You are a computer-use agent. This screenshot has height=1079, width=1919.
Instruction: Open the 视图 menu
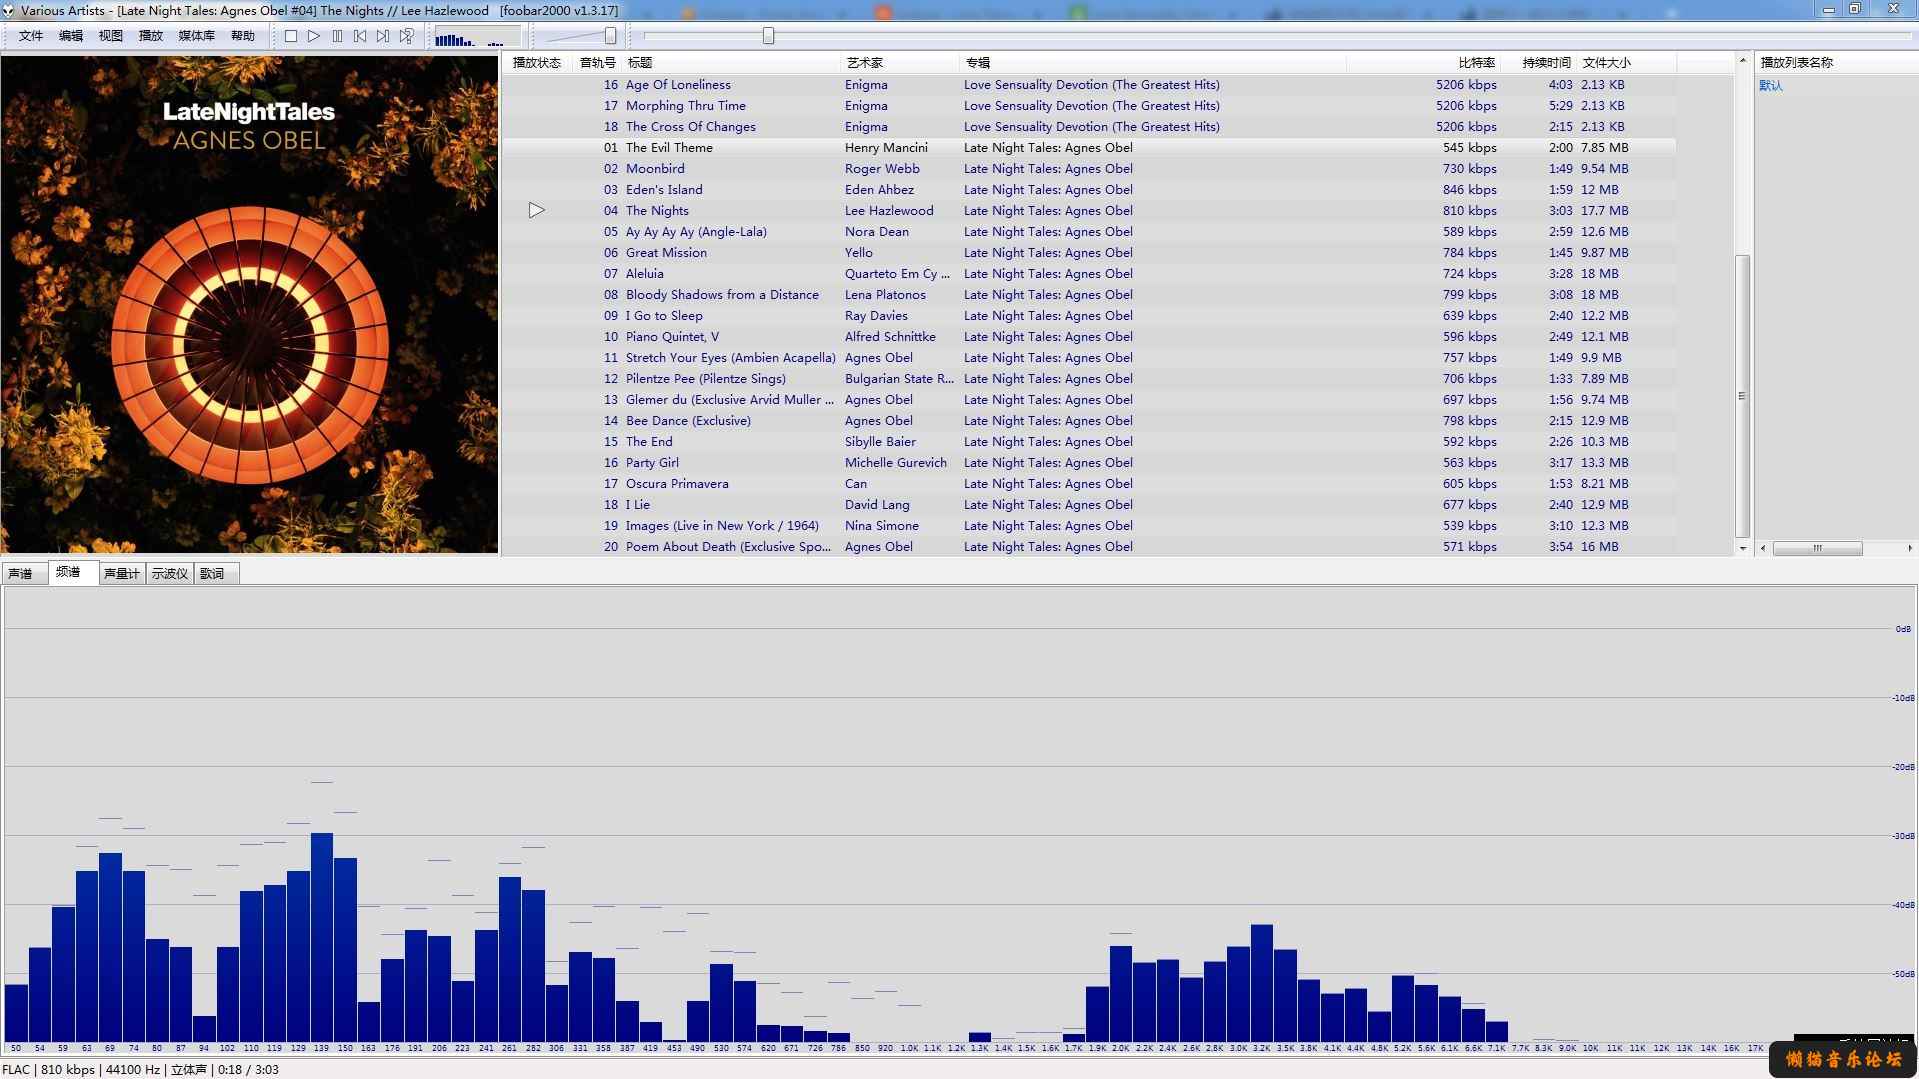(x=111, y=36)
